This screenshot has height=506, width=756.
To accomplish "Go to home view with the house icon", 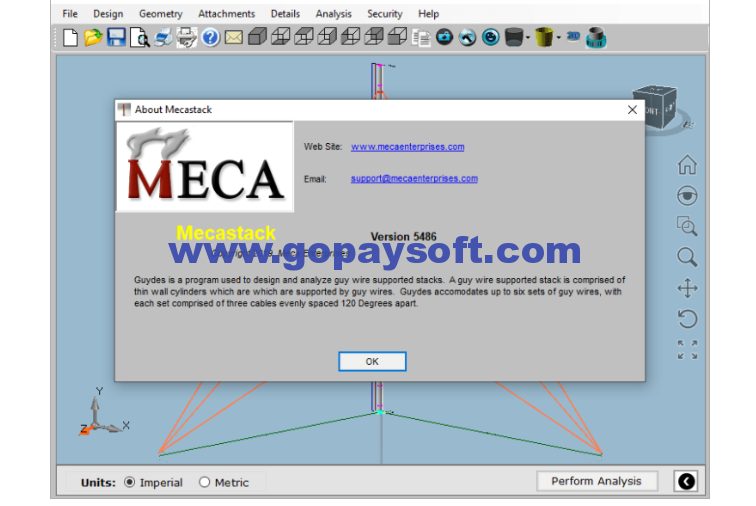I will tap(687, 165).
